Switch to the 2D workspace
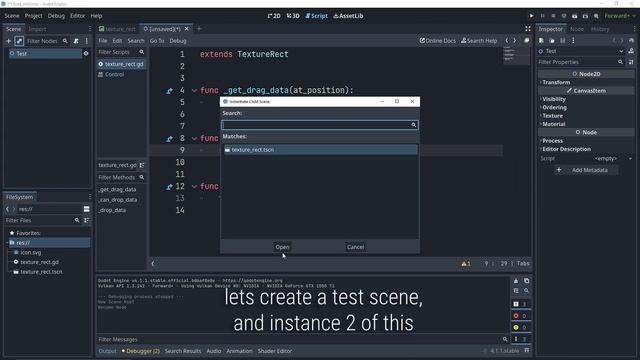Screen dimensions: 640x360 click(274, 16)
